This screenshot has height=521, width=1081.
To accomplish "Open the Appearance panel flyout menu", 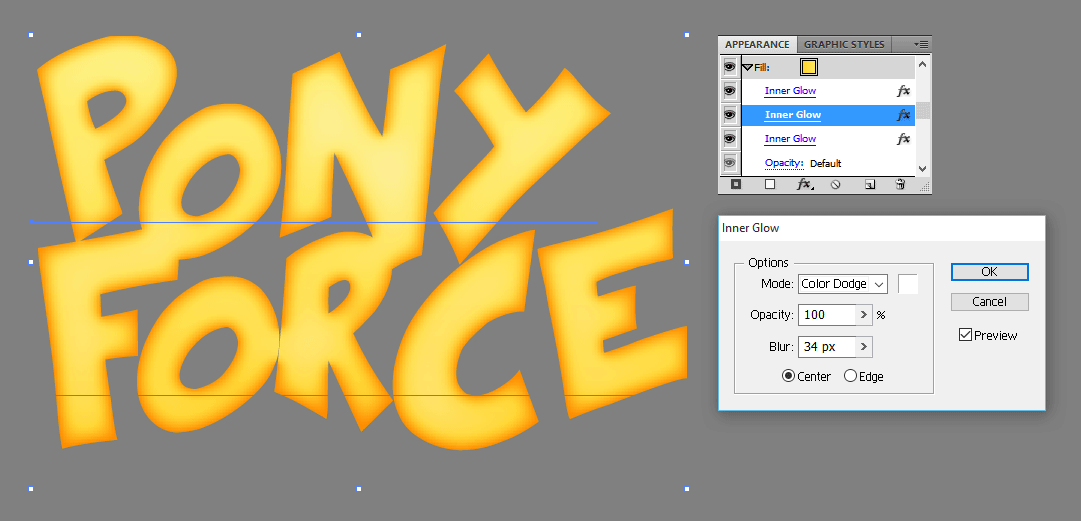I will 922,44.
